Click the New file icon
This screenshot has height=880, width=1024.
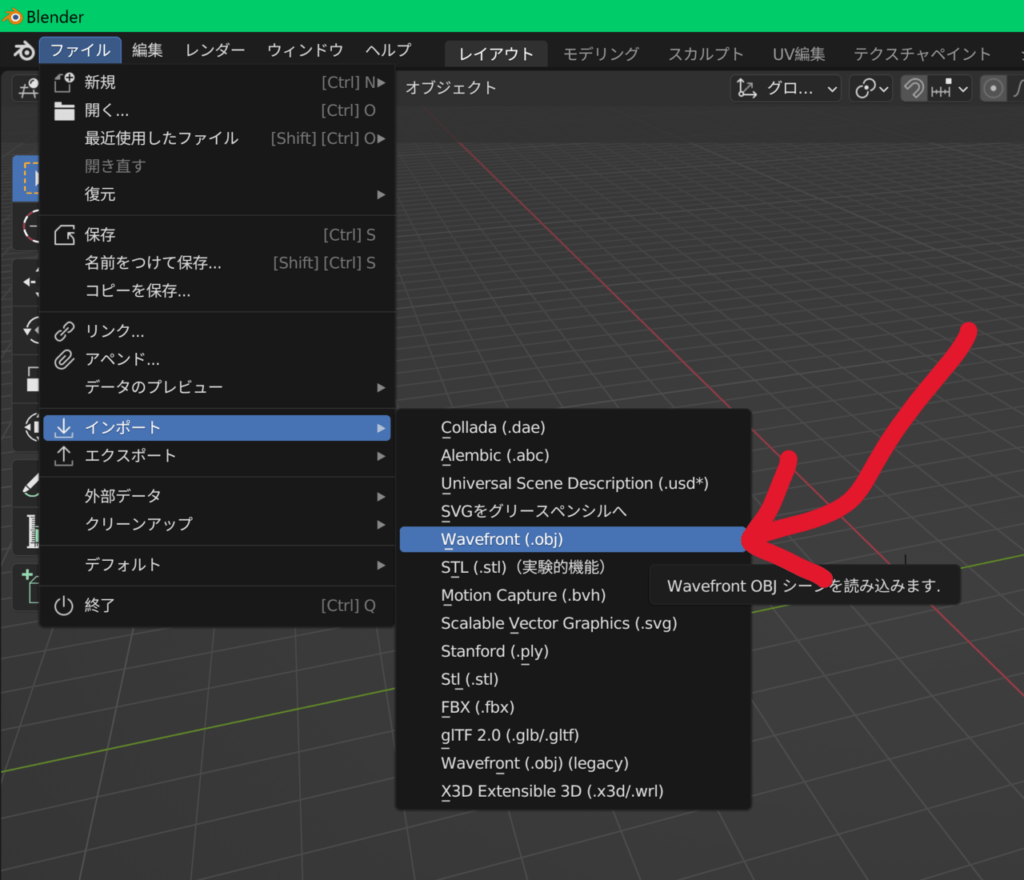(64, 82)
